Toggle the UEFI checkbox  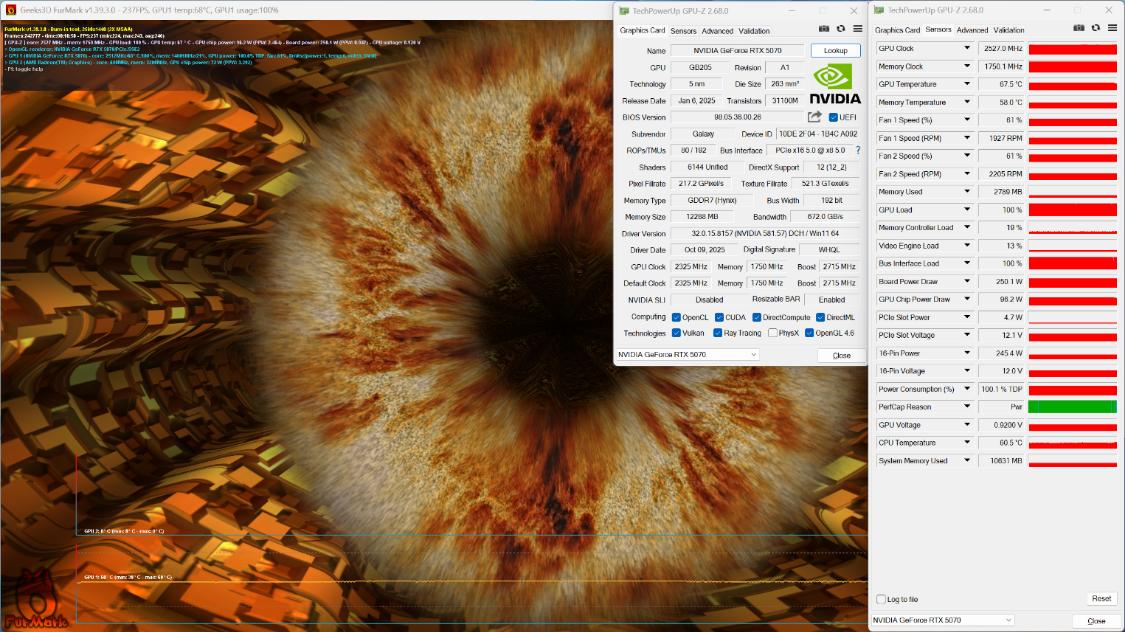833,117
